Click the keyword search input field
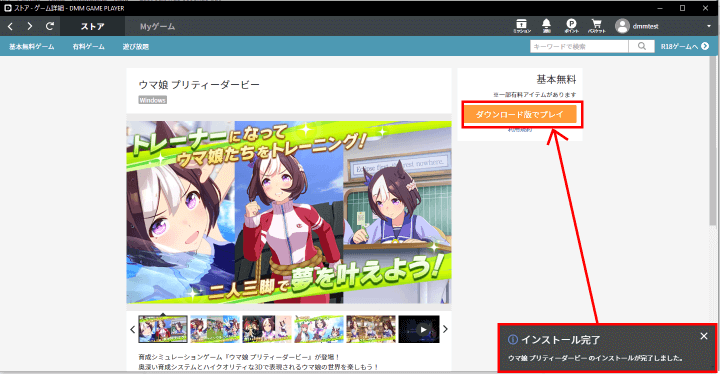This screenshot has height=374, width=720. click(x=579, y=46)
